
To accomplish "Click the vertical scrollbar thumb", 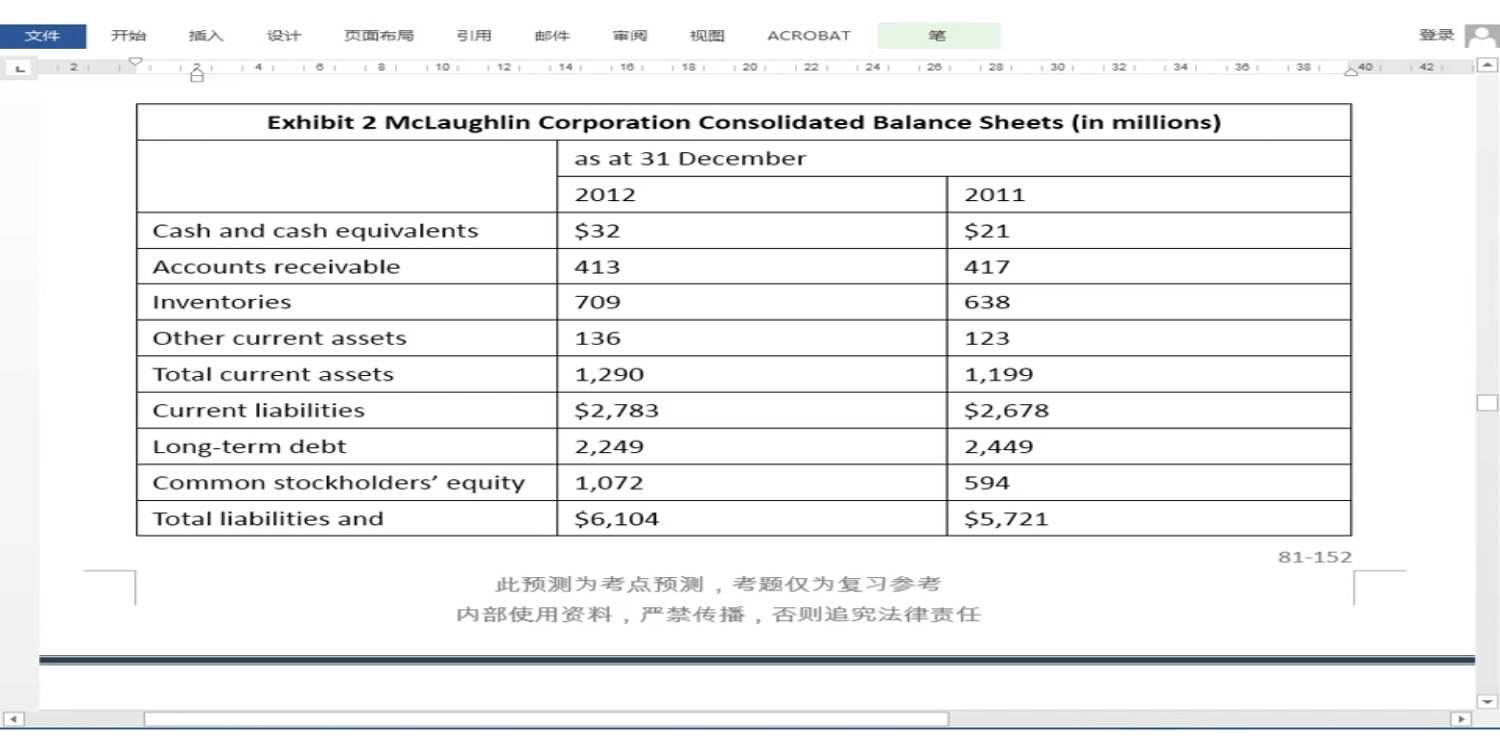I will pos(1487,403).
